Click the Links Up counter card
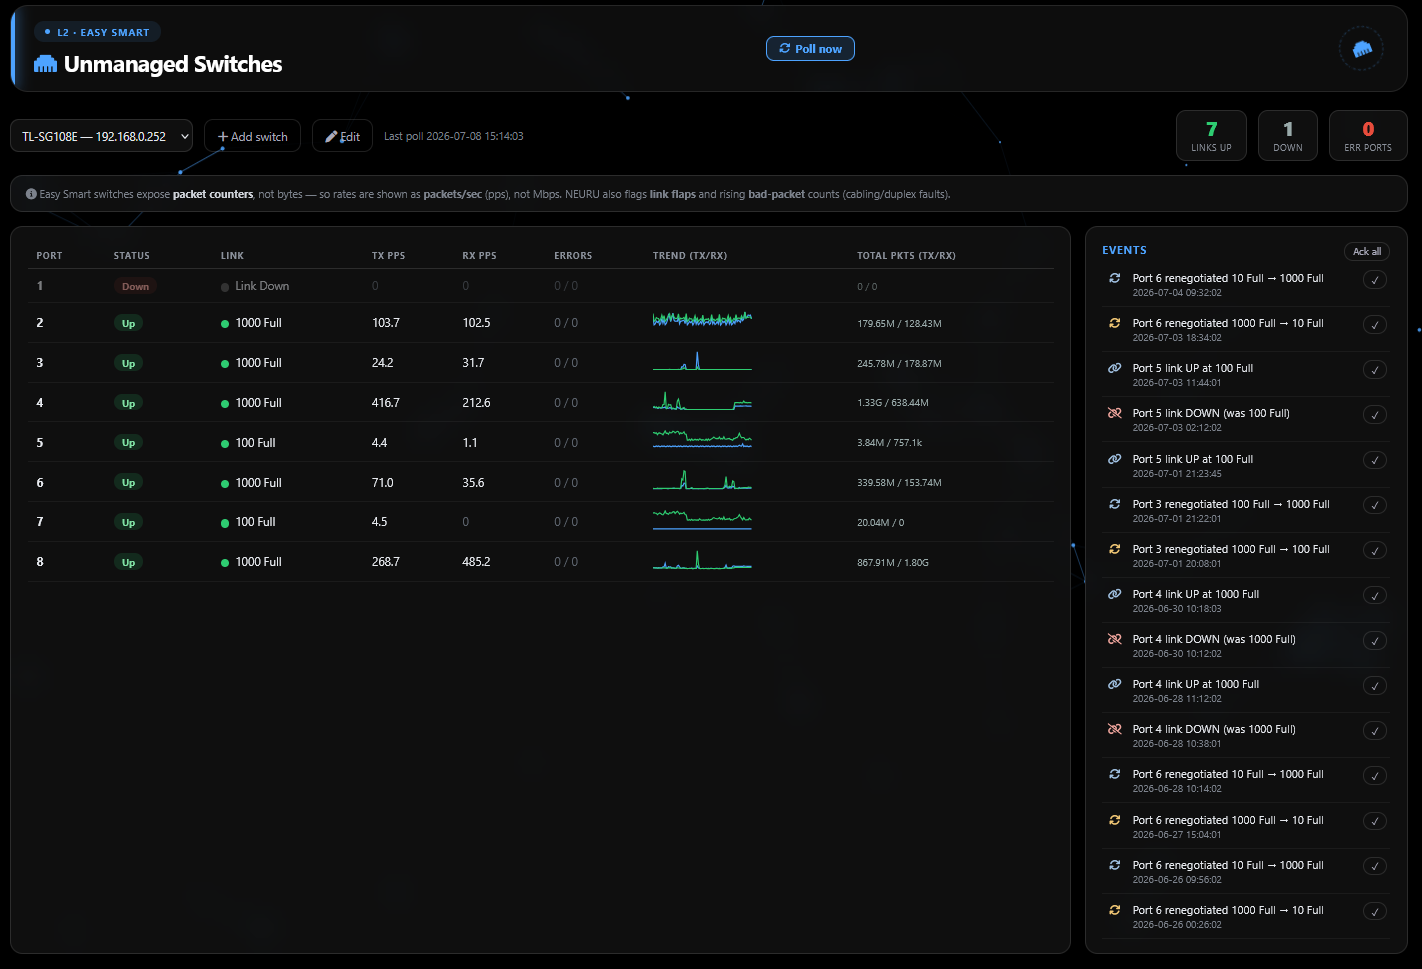Viewport: 1422px width, 969px height. click(x=1211, y=135)
